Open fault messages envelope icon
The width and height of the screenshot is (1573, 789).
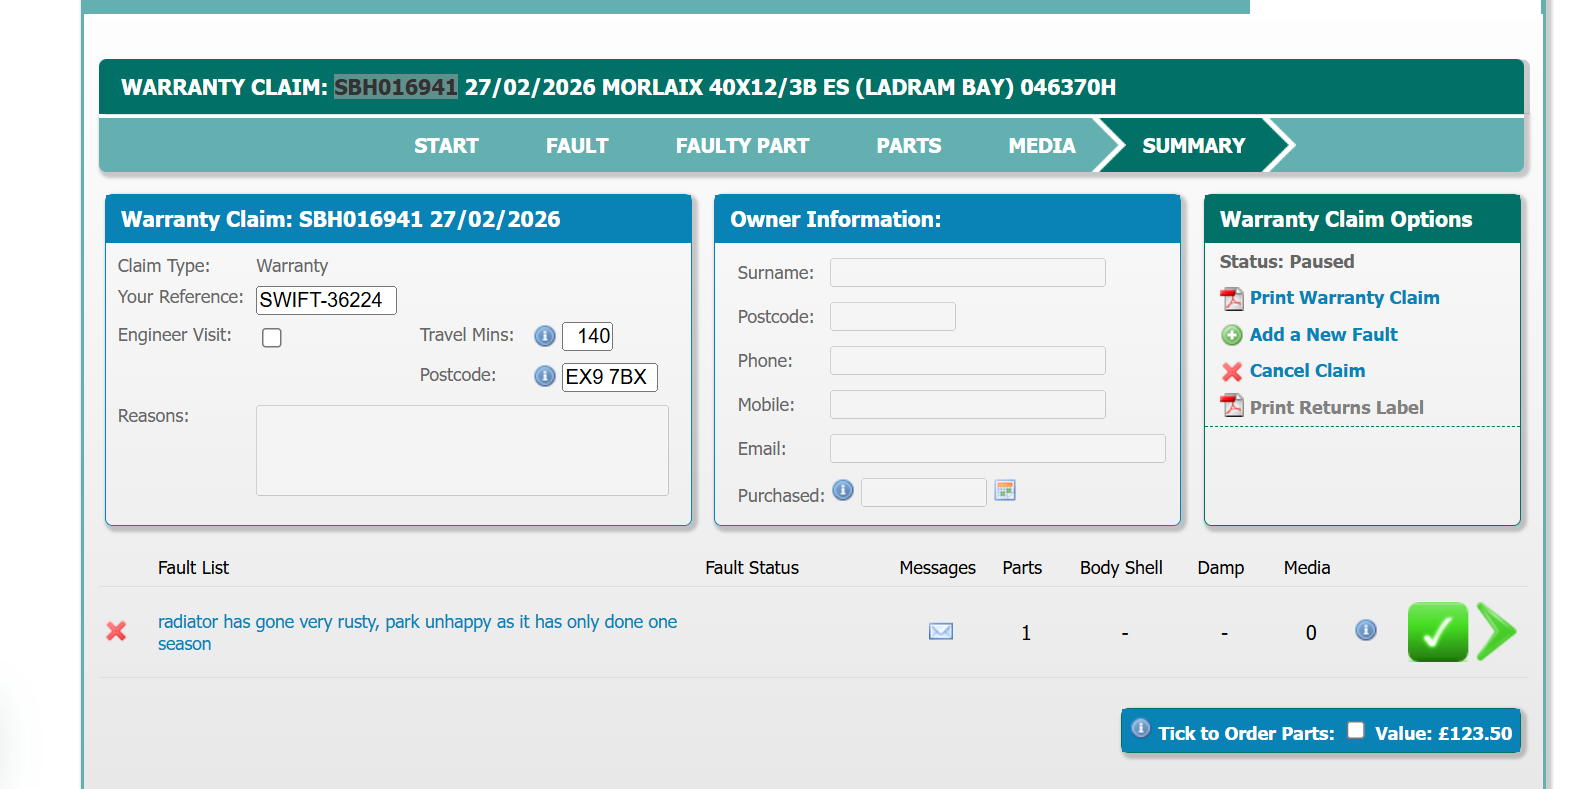(940, 631)
